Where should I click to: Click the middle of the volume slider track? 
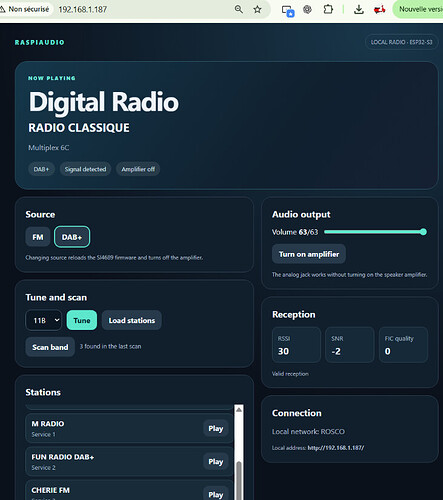[375, 232]
